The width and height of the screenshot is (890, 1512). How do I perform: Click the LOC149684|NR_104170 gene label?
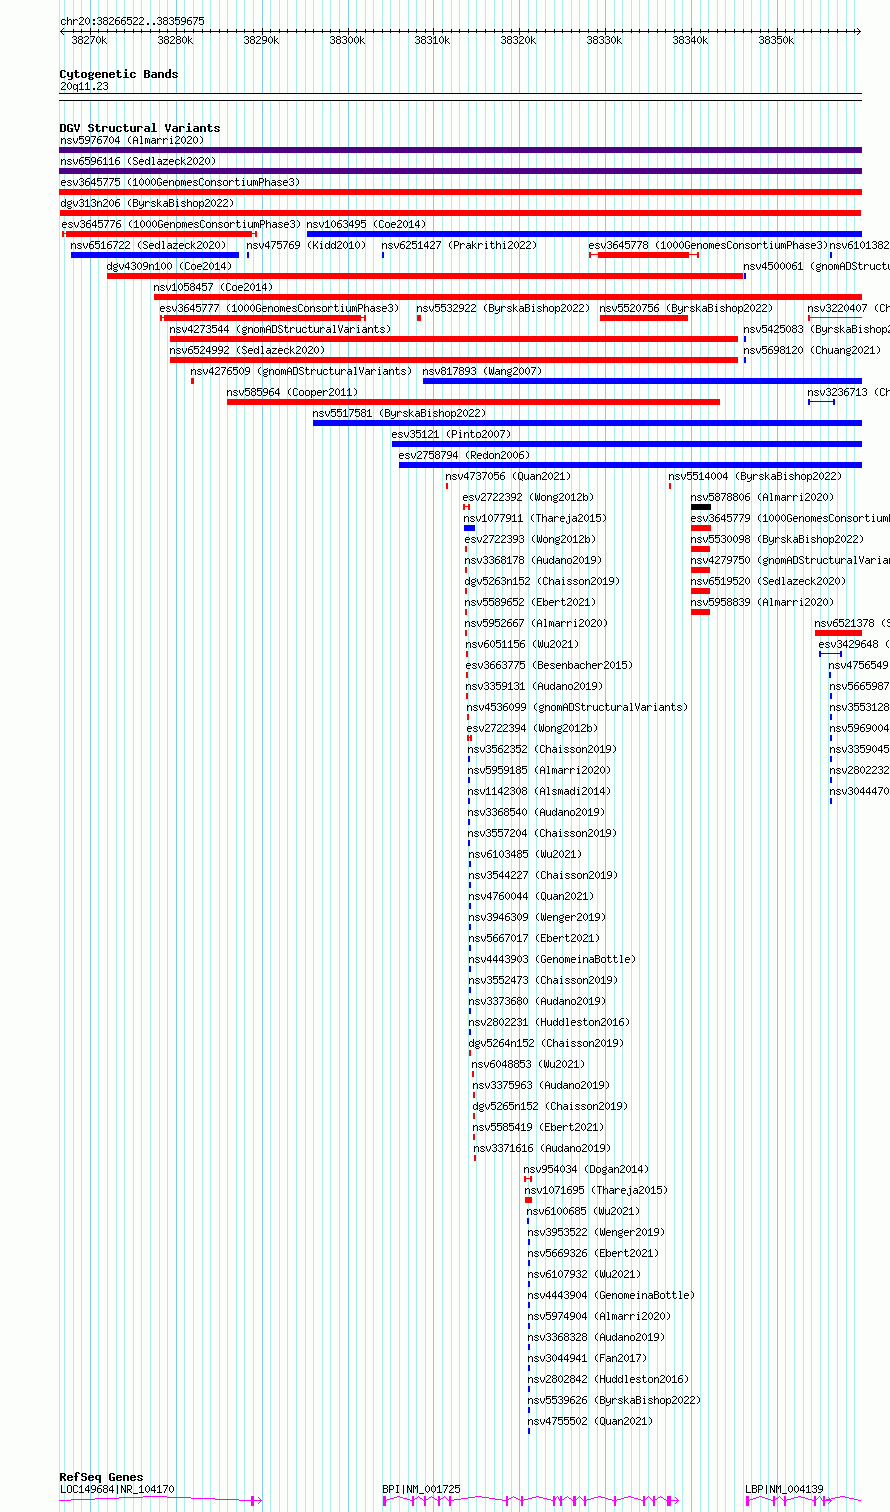117,1489
